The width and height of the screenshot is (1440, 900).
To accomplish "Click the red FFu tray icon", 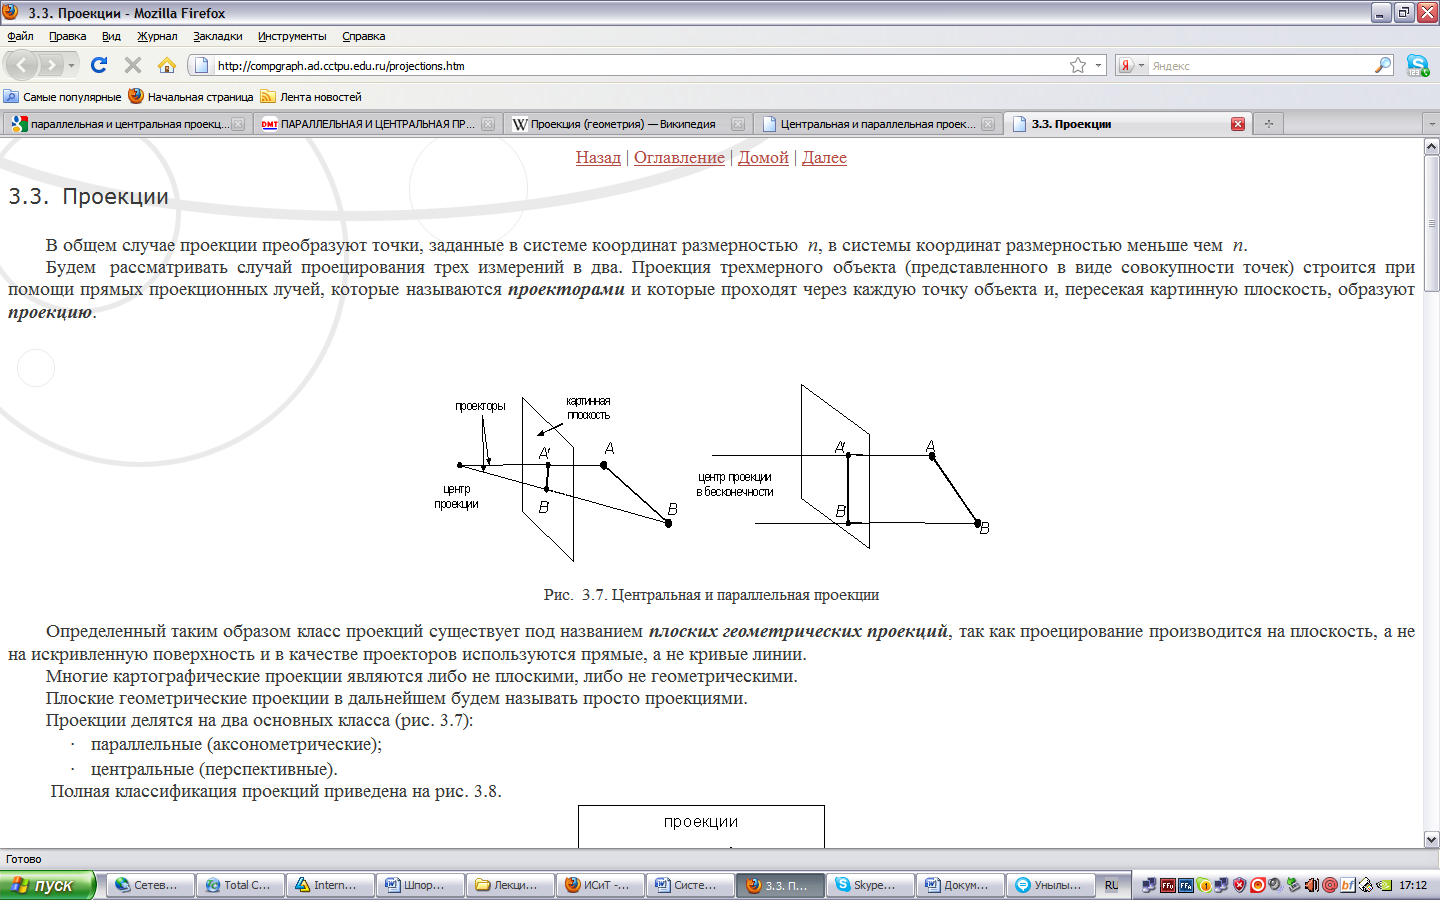I will (x=1167, y=885).
